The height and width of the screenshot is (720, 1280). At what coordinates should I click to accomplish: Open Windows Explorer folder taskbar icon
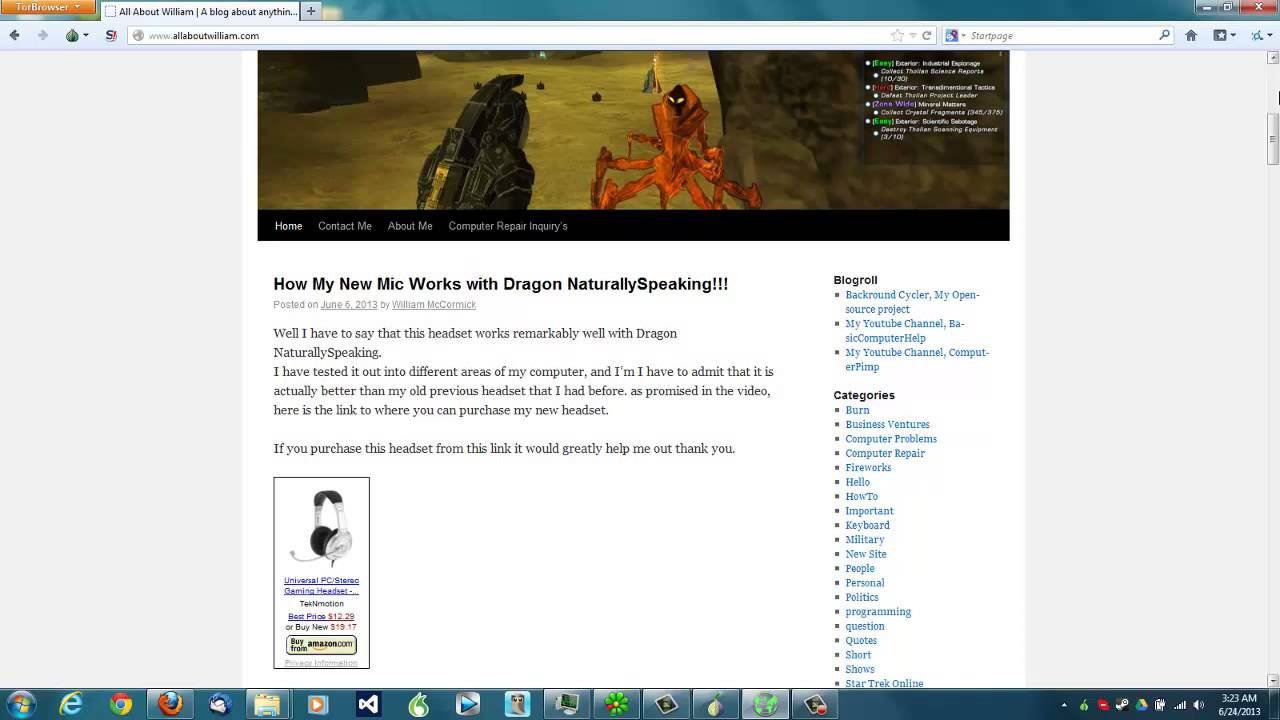[x=267, y=704]
